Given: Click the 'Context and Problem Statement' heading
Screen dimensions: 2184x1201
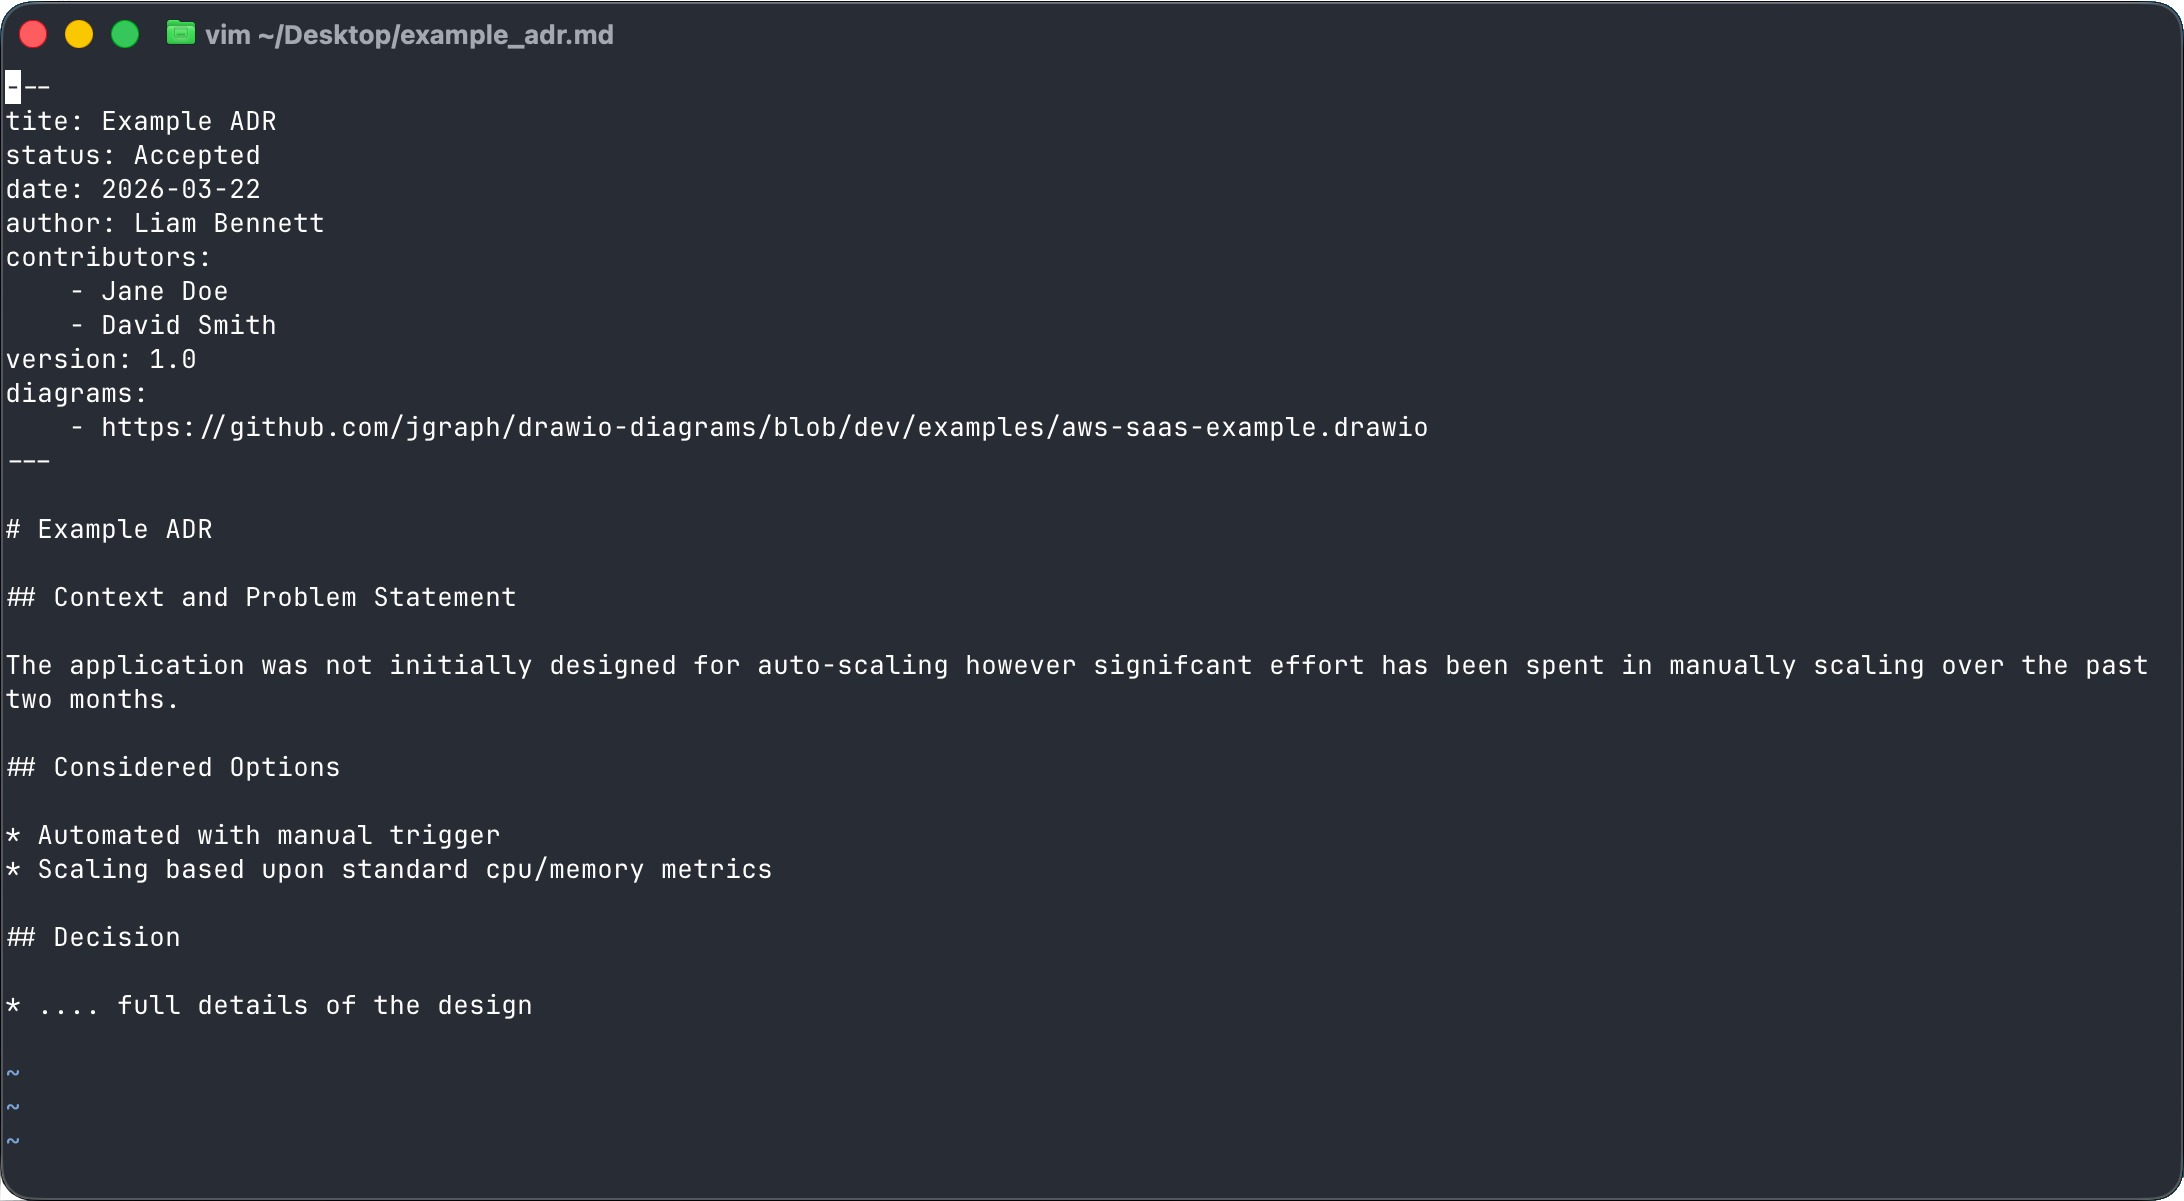Looking at the screenshot, I should click(285, 598).
